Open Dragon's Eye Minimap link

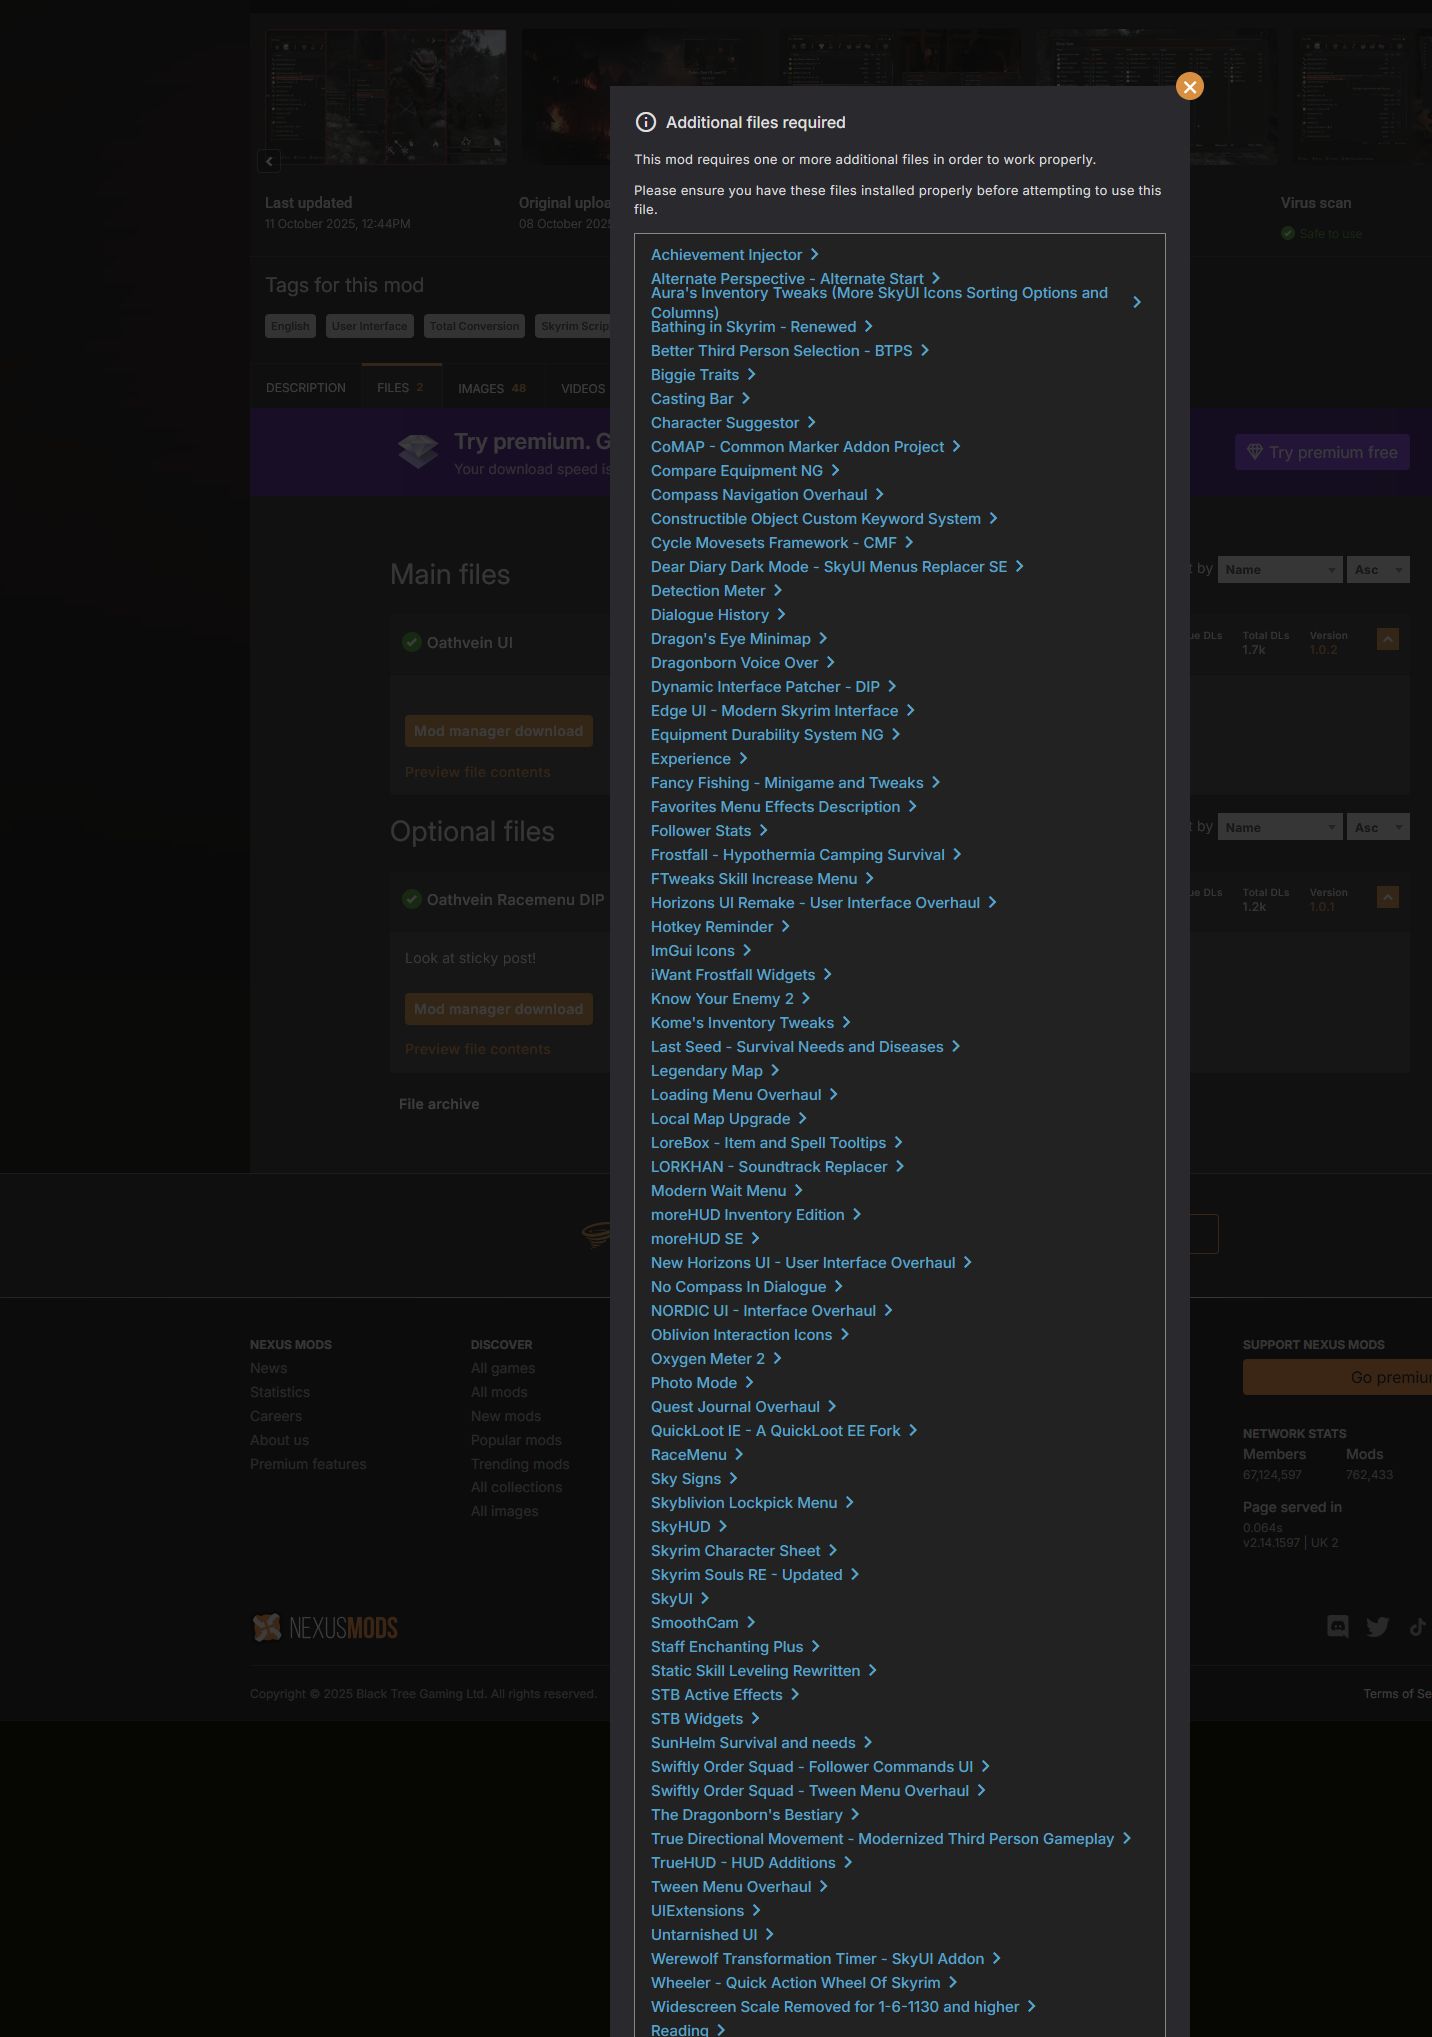click(x=731, y=639)
